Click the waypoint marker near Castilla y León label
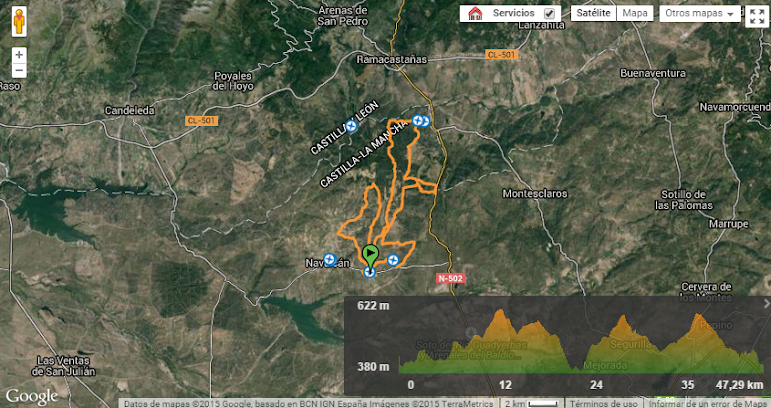Image resolution: width=771 pixels, height=408 pixels. tap(351, 126)
